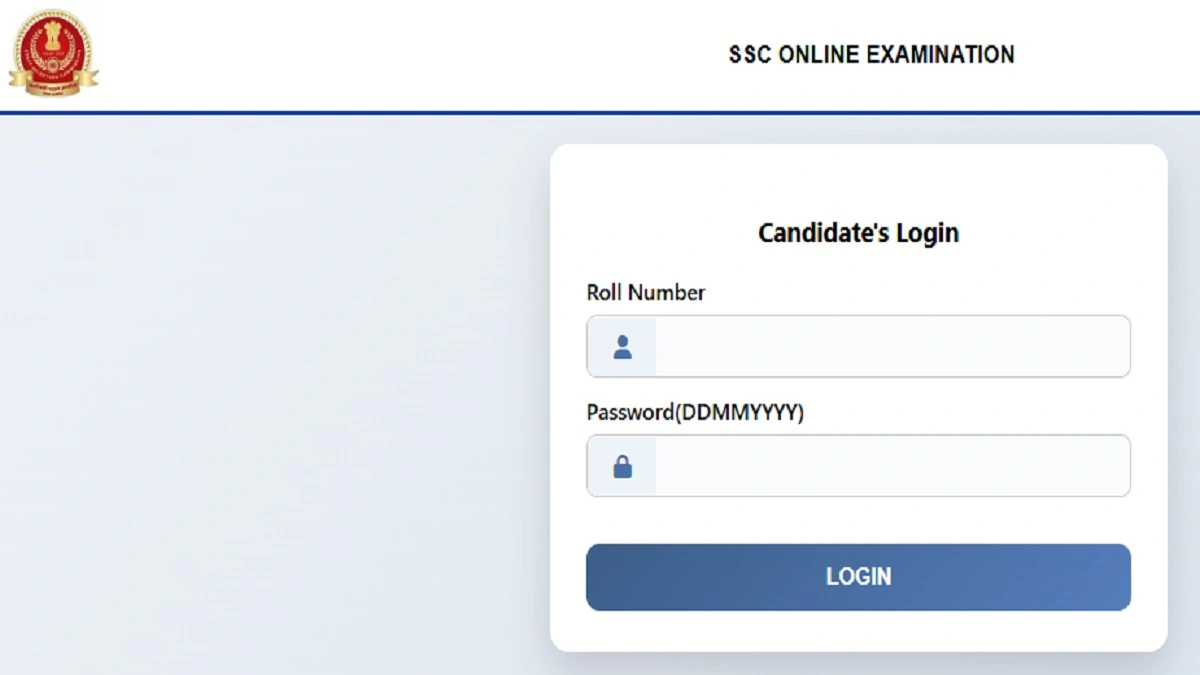This screenshot has width=1200, height=675.
Task: Click the gold ribbon beneath the SSC emblem
Action: (53, 84)
